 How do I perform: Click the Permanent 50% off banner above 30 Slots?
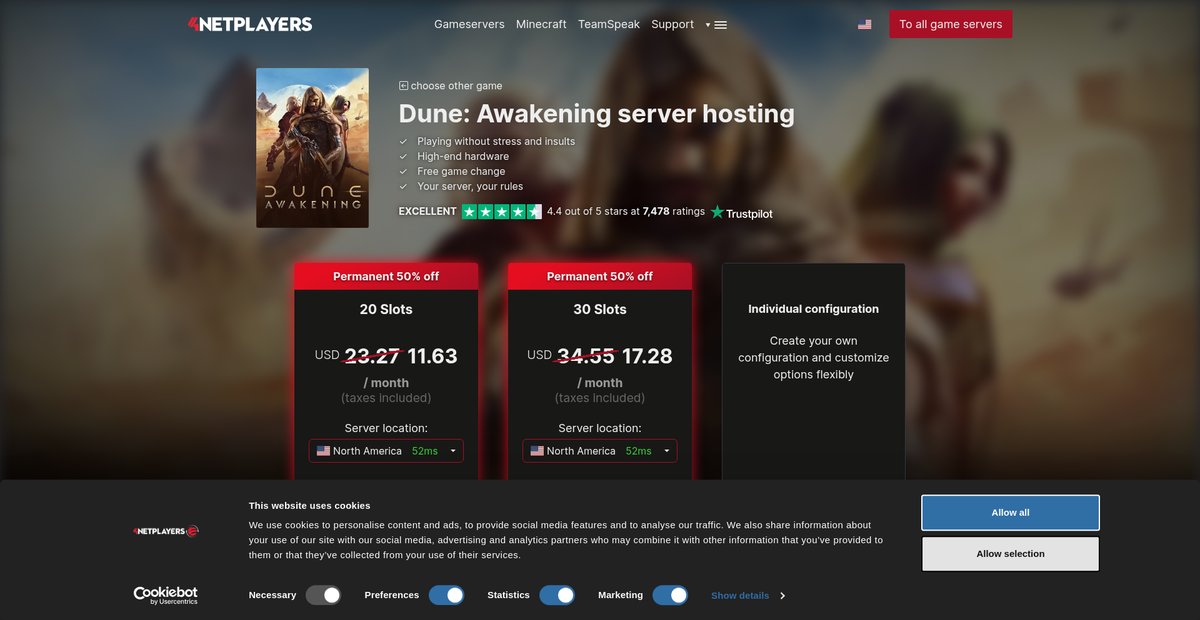[600, 276]
